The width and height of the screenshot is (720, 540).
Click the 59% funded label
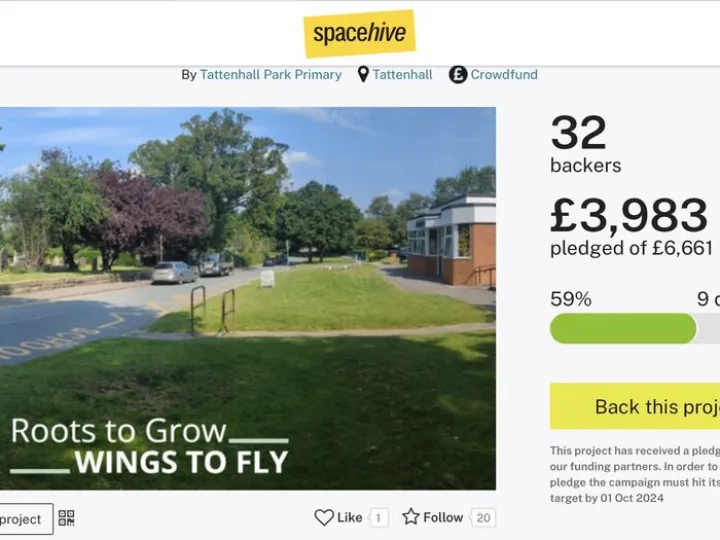pos(571,299)
